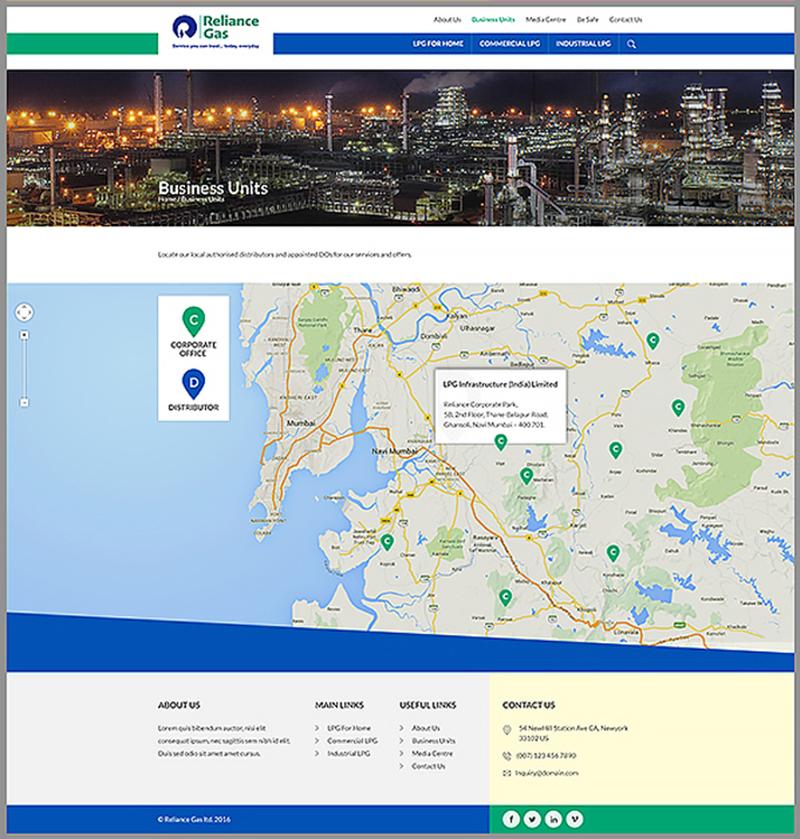Click the Inquiry@domain.com email link

547,773
